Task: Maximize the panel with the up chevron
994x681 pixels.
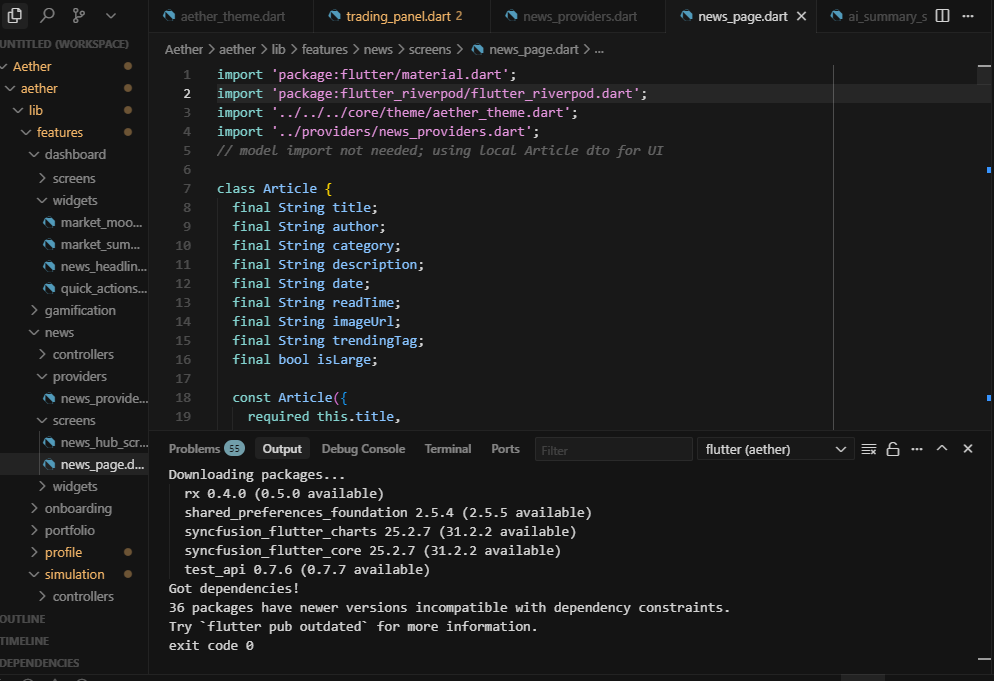Action: click(942, 449)
